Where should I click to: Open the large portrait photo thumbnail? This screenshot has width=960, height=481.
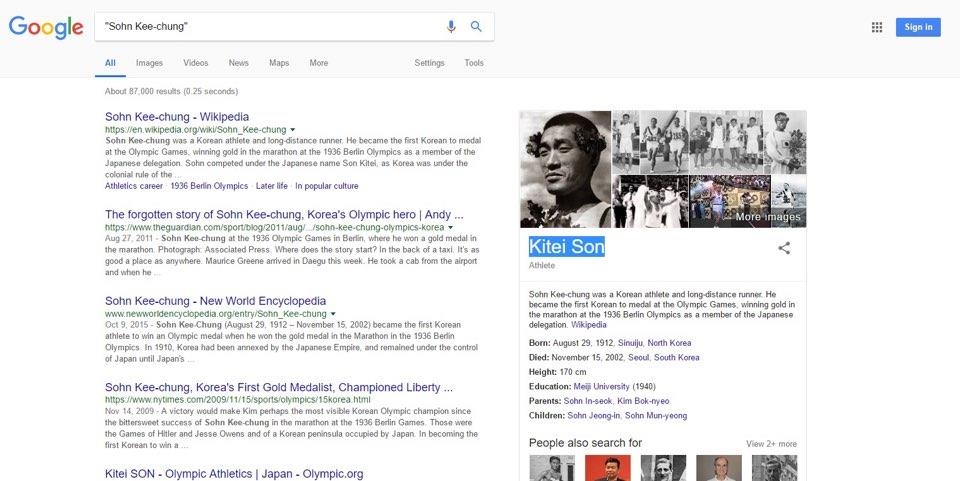pos(565,169)
